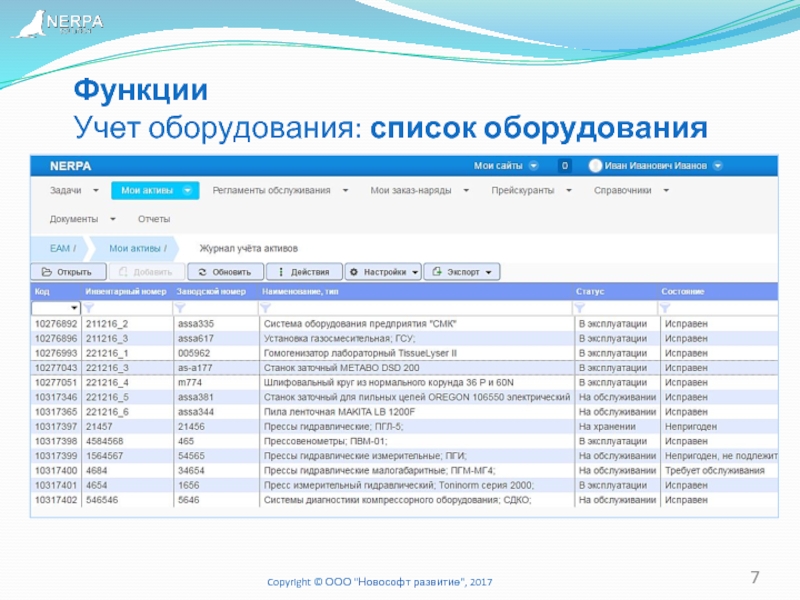Click the Открыть folder icon button
800x600 pixels.
pos(66,271)
